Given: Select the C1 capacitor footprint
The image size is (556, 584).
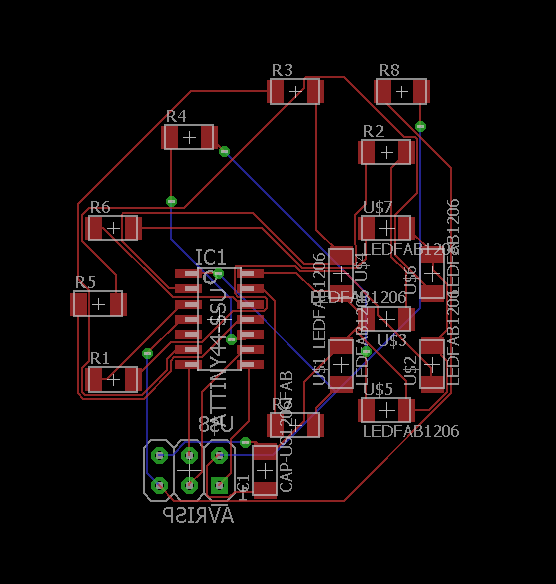Looking at the screenshot, I should tap(265, 471).
